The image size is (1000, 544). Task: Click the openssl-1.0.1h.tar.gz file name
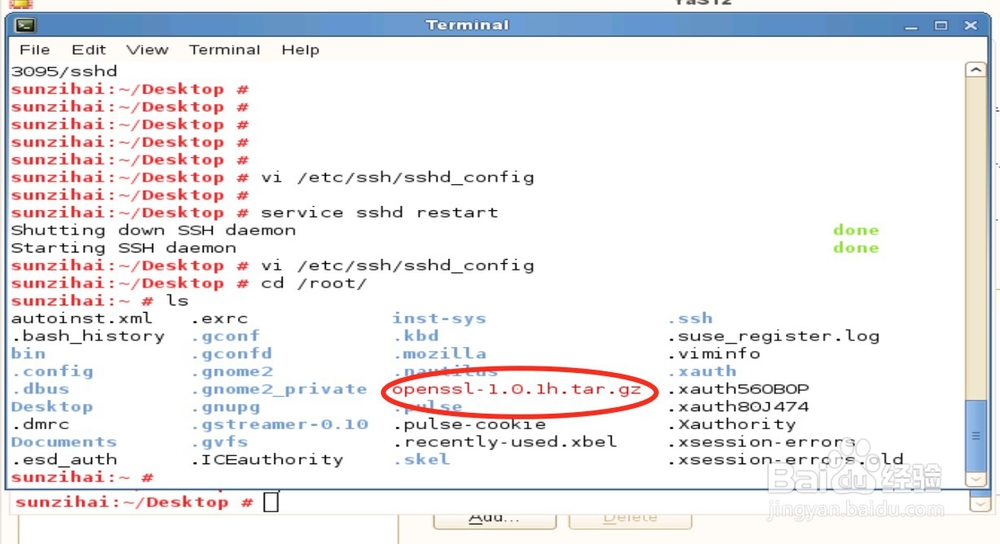point(517,389)
